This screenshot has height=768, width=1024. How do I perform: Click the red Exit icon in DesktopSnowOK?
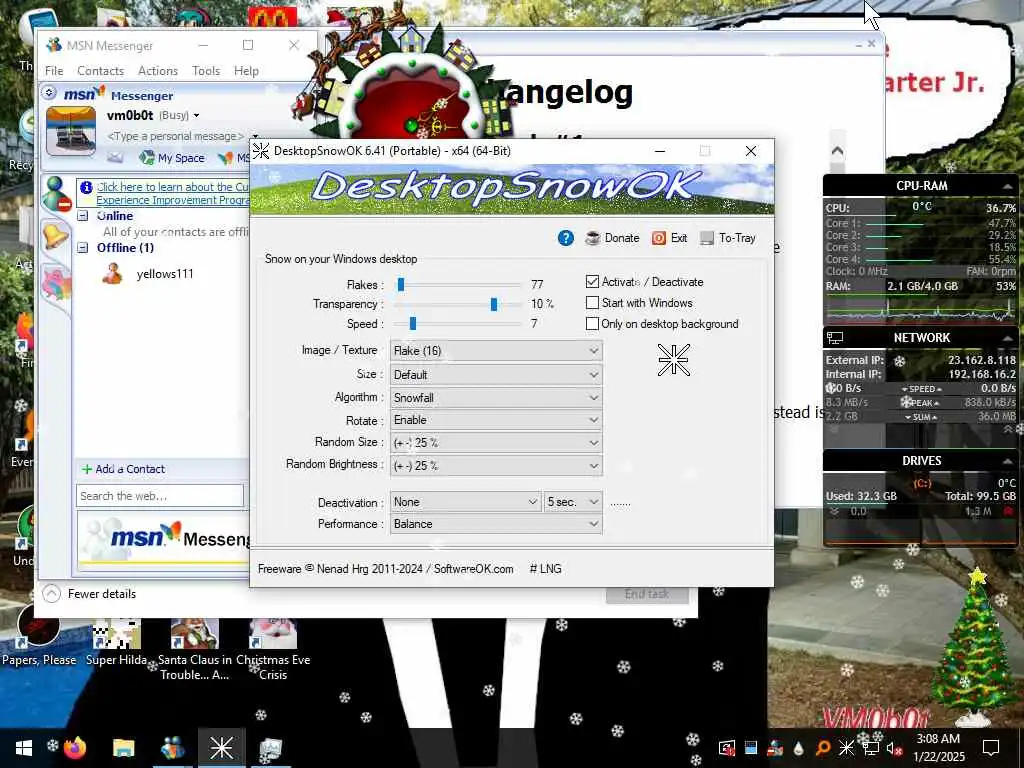tap(659, 238)
